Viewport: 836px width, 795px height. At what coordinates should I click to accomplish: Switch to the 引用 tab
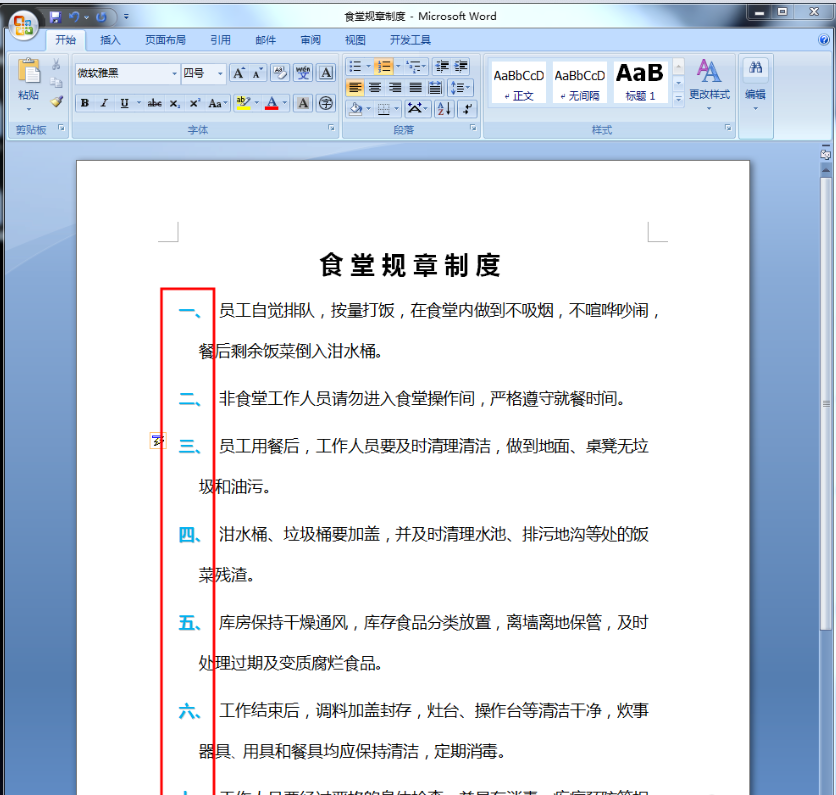coord(220,40)
